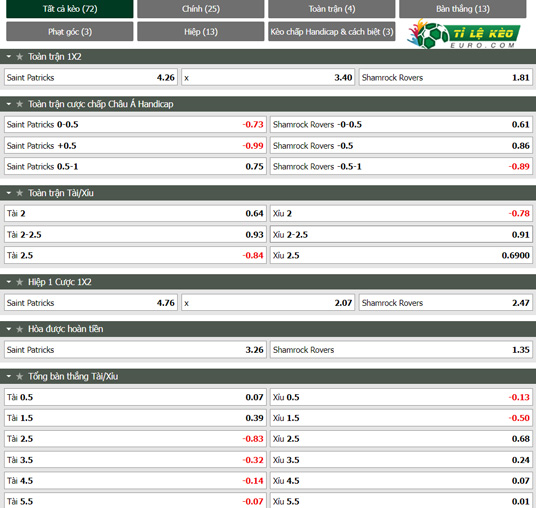Select Xỉu 4.5 at 0.07
The width and height of the screenshot is (536, 508).
401,481
